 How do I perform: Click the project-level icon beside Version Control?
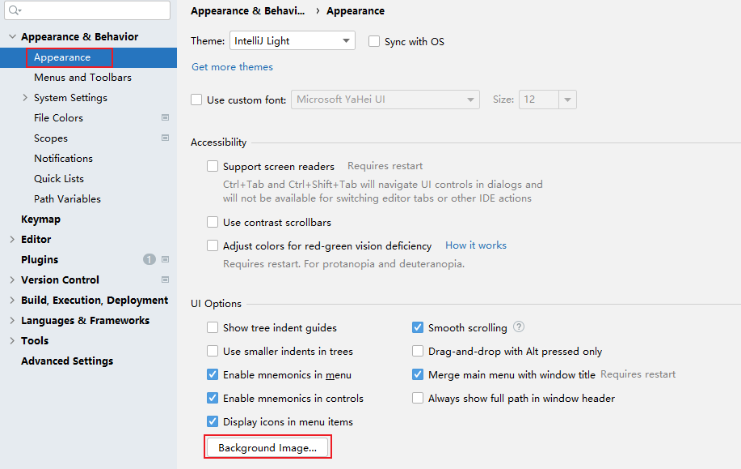coord(165,279)
